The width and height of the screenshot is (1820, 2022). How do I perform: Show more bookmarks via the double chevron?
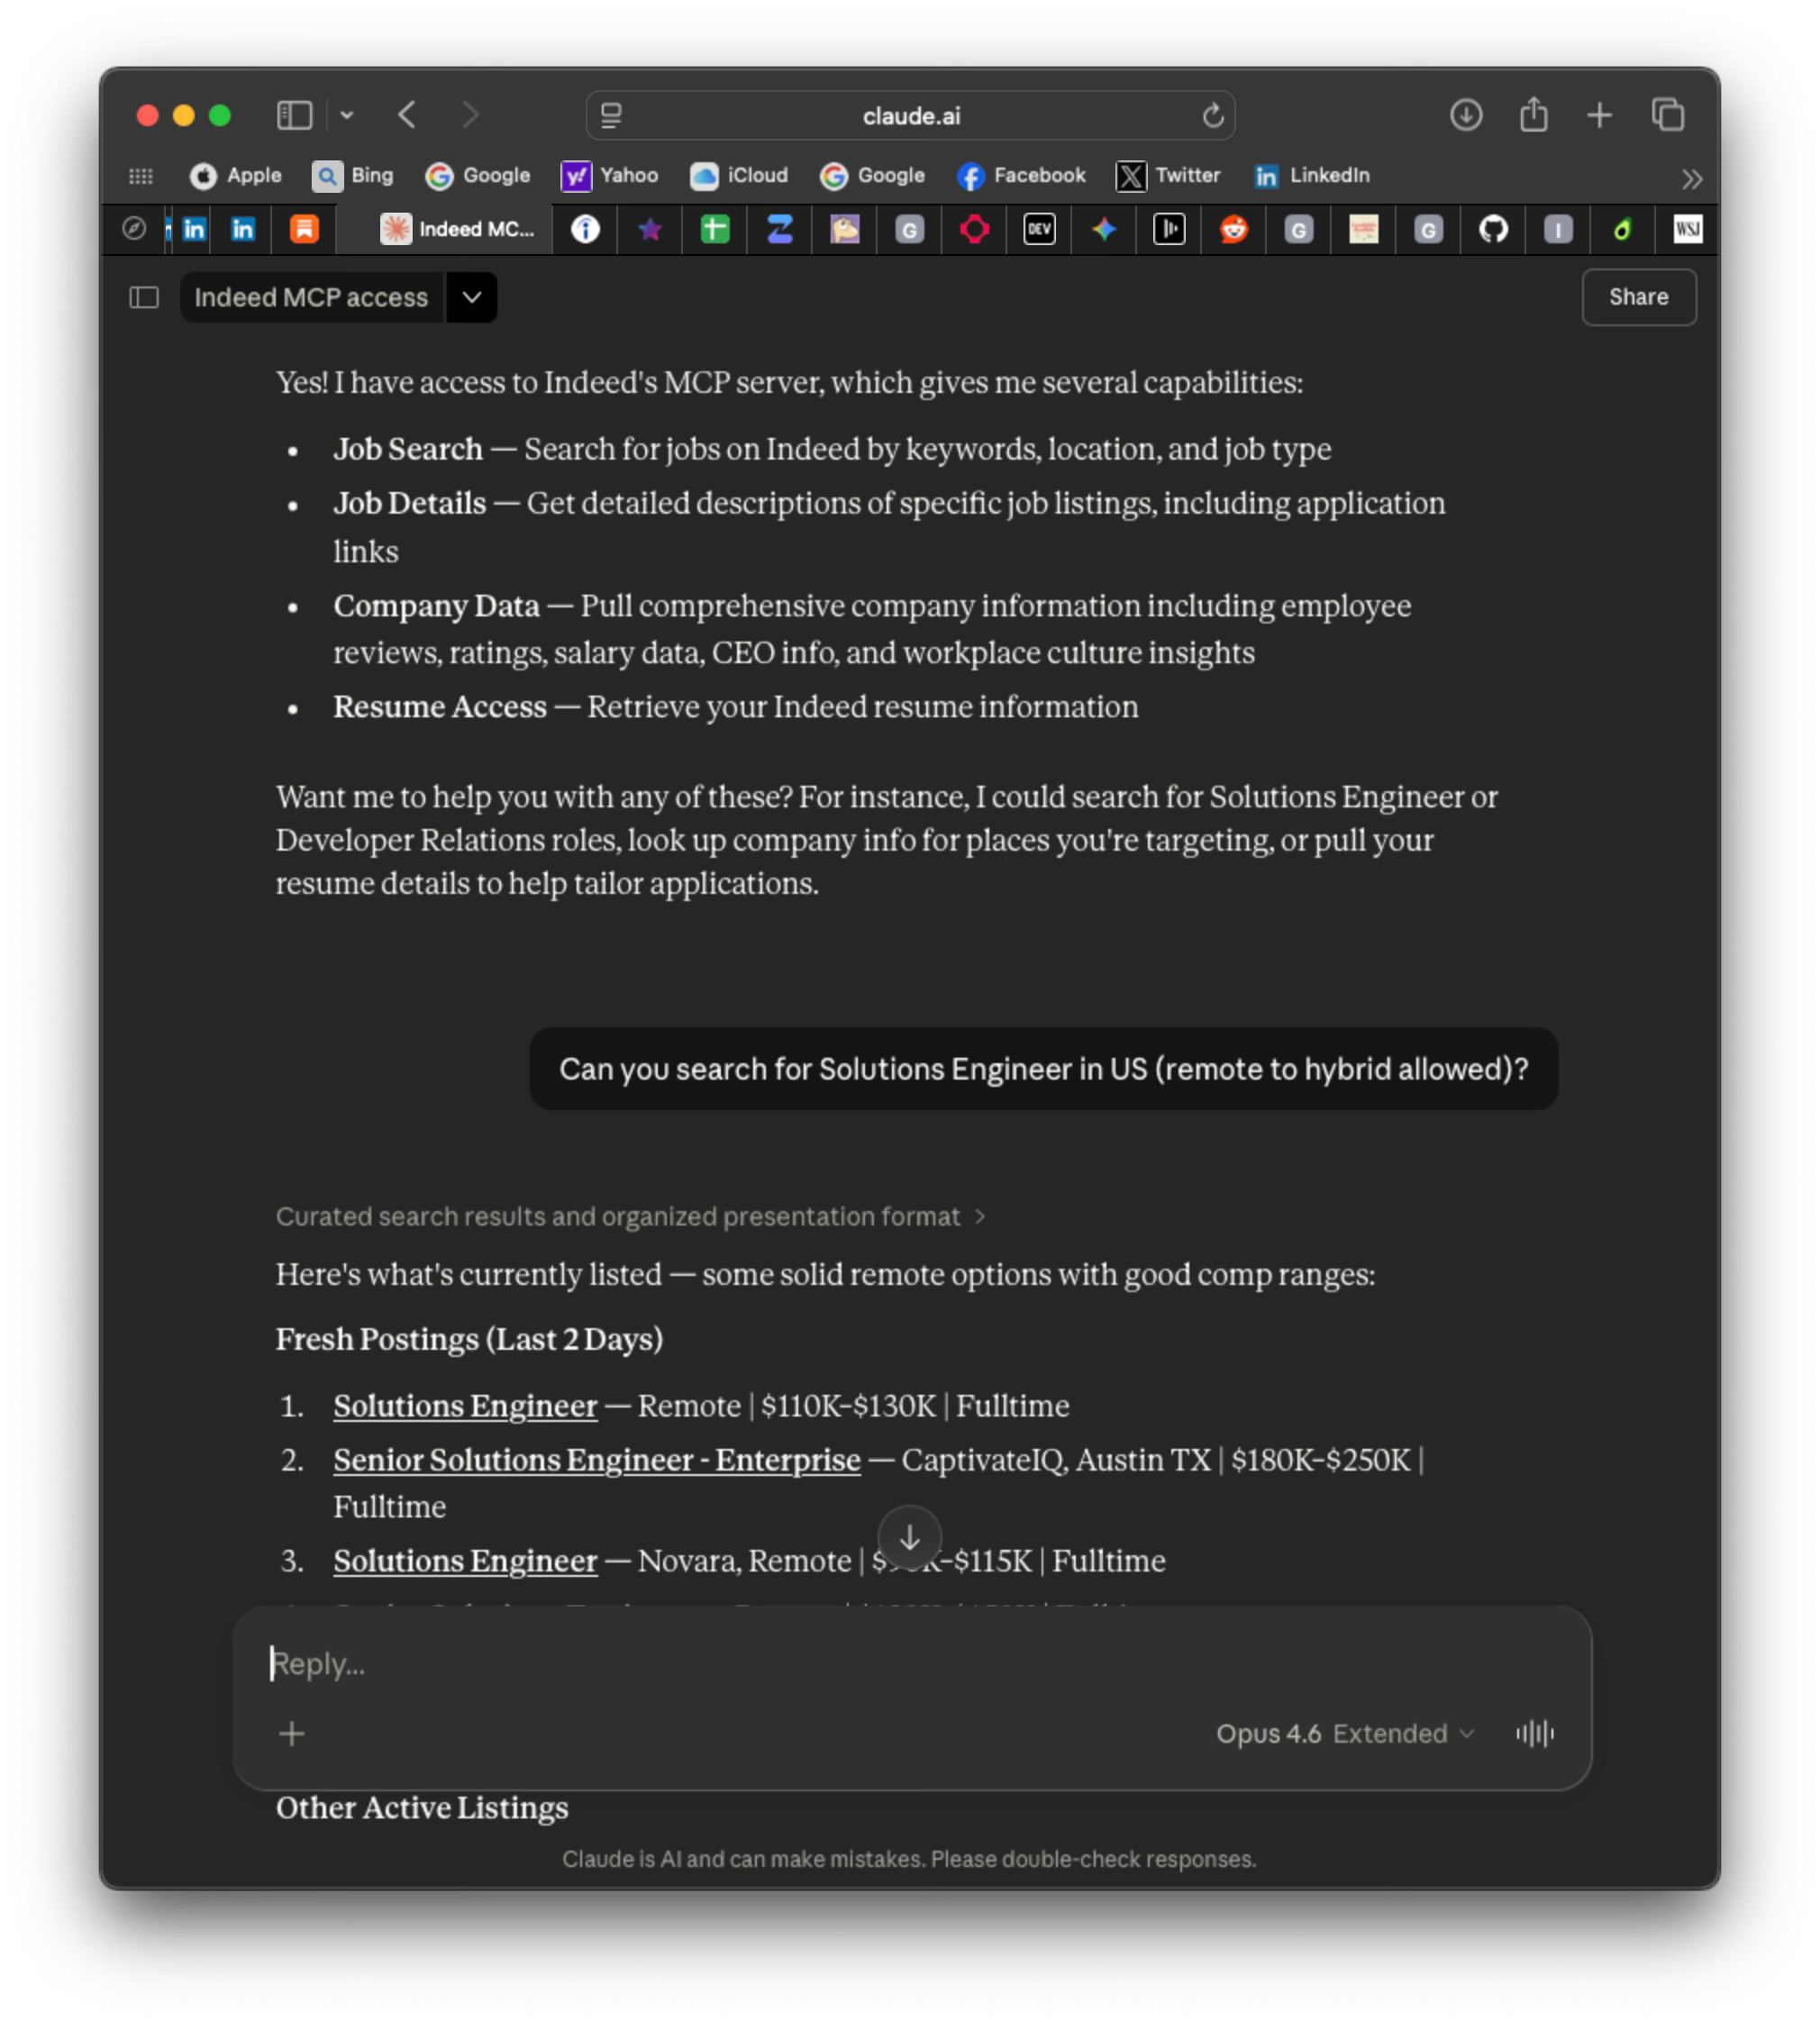tap(1691, 179)
